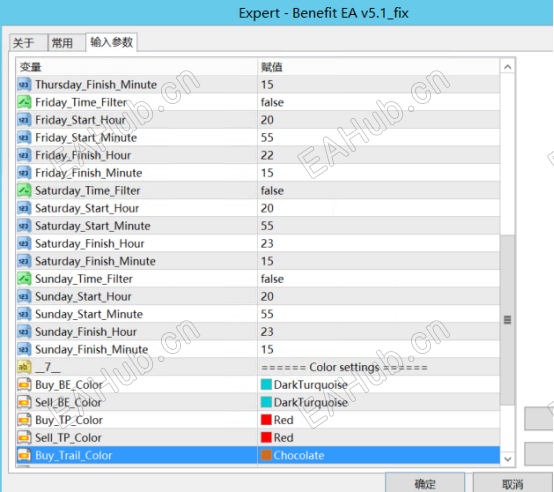Click the Red swatch for Sell_TP_Color

click(x=266, y=438)
